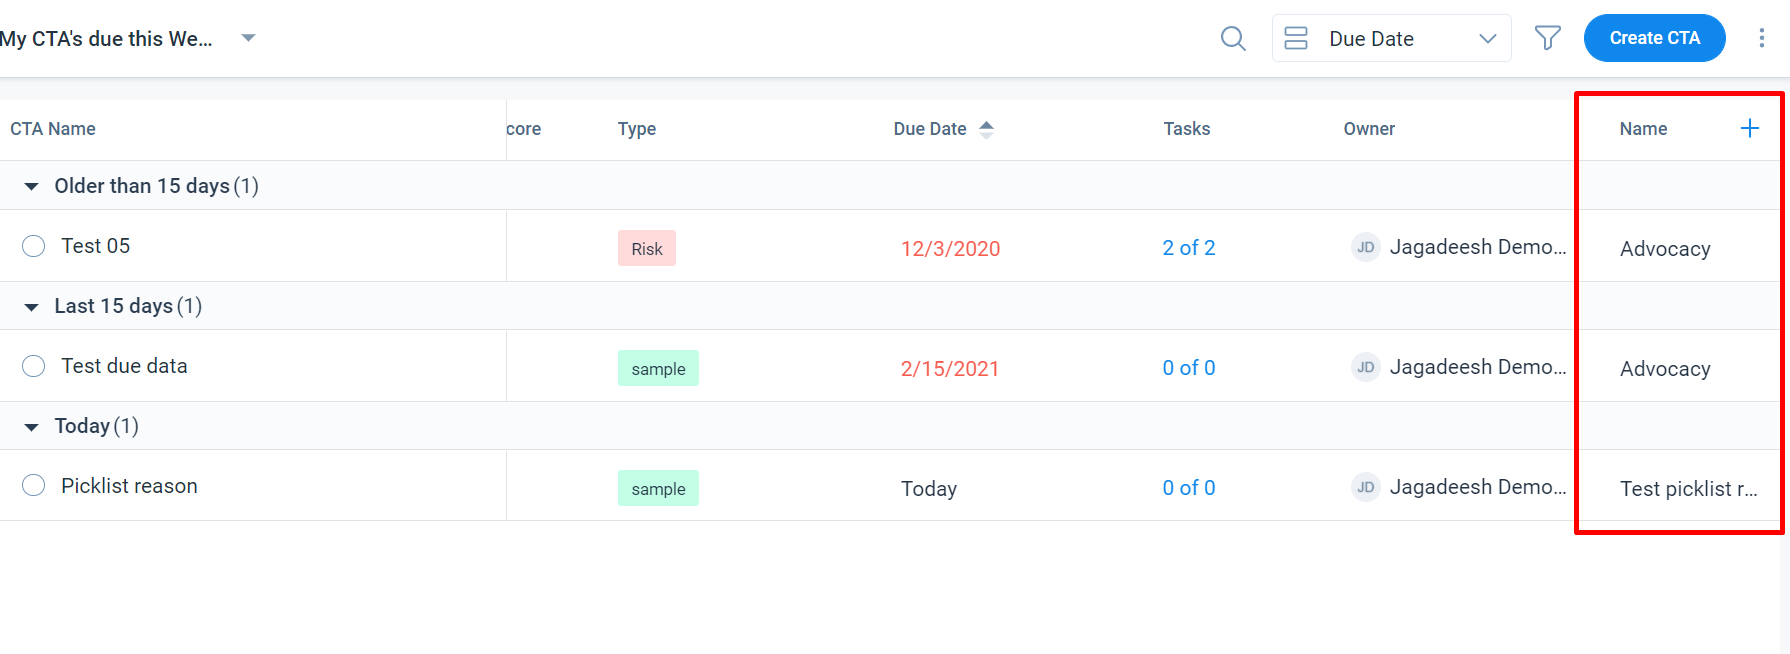The image size is (1790, 654).
Task: Click the Type column header
Action: pos(637,129)
